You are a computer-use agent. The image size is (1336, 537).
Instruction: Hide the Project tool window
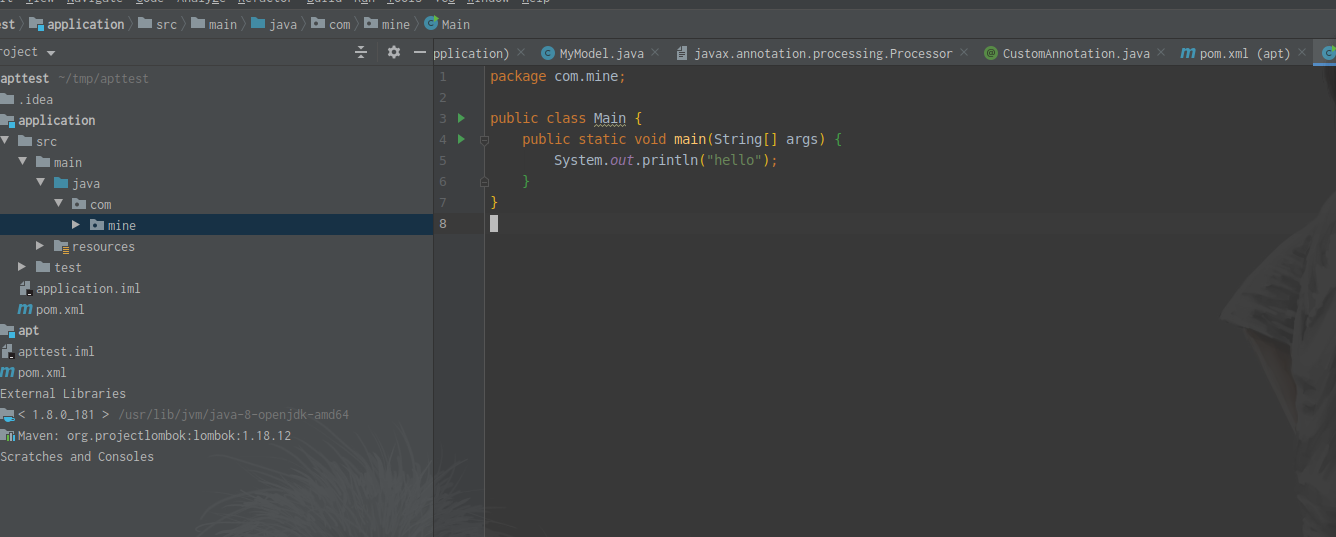420,52
